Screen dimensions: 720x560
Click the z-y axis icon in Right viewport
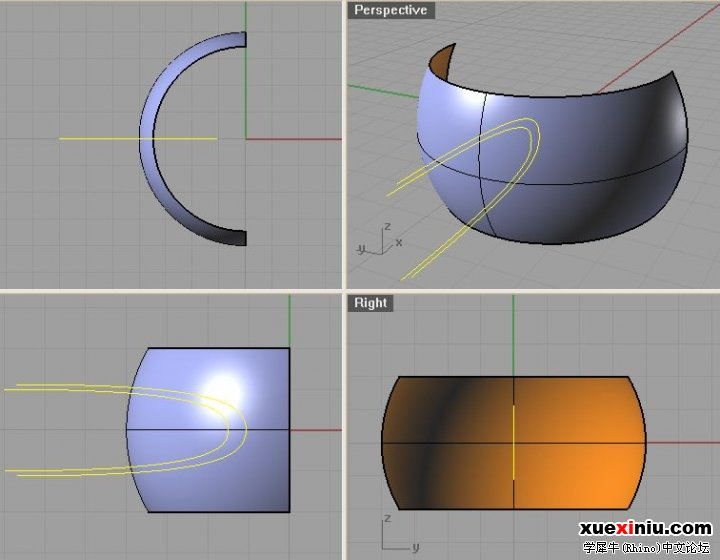pyautogui.click(x=400, y=534)
